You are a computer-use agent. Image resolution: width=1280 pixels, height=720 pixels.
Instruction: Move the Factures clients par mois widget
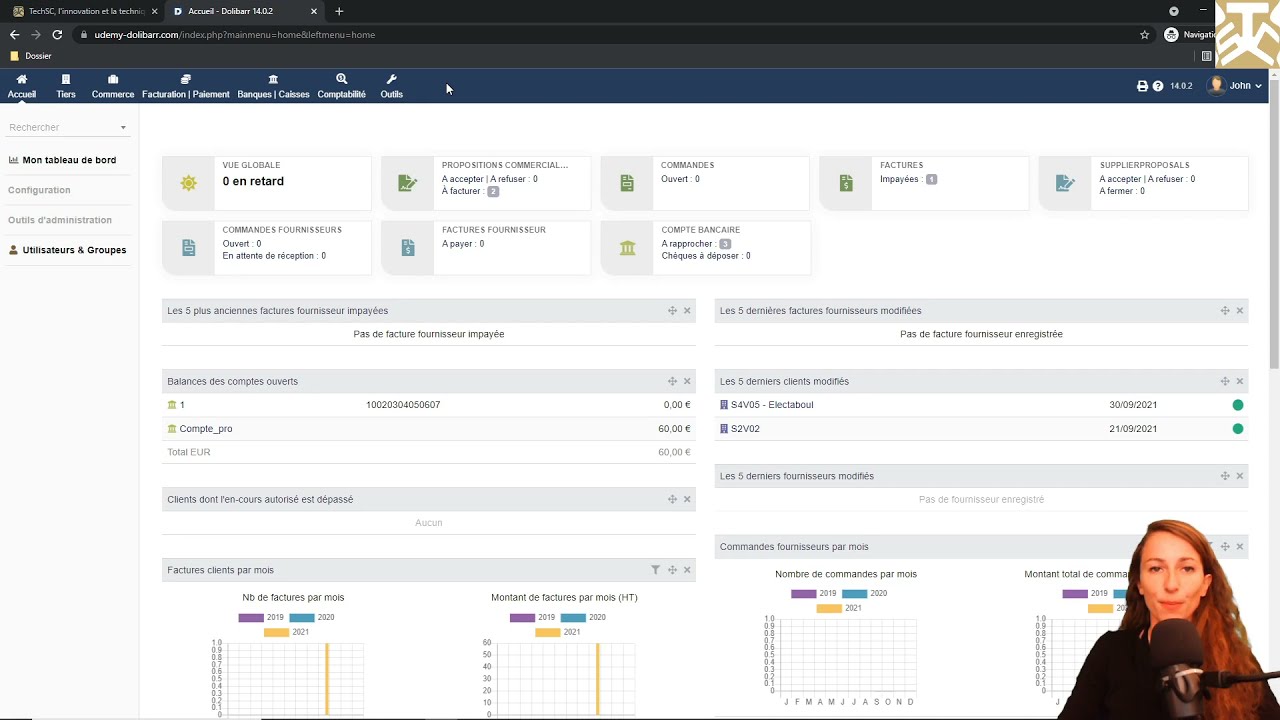click(x=672, y=570)
